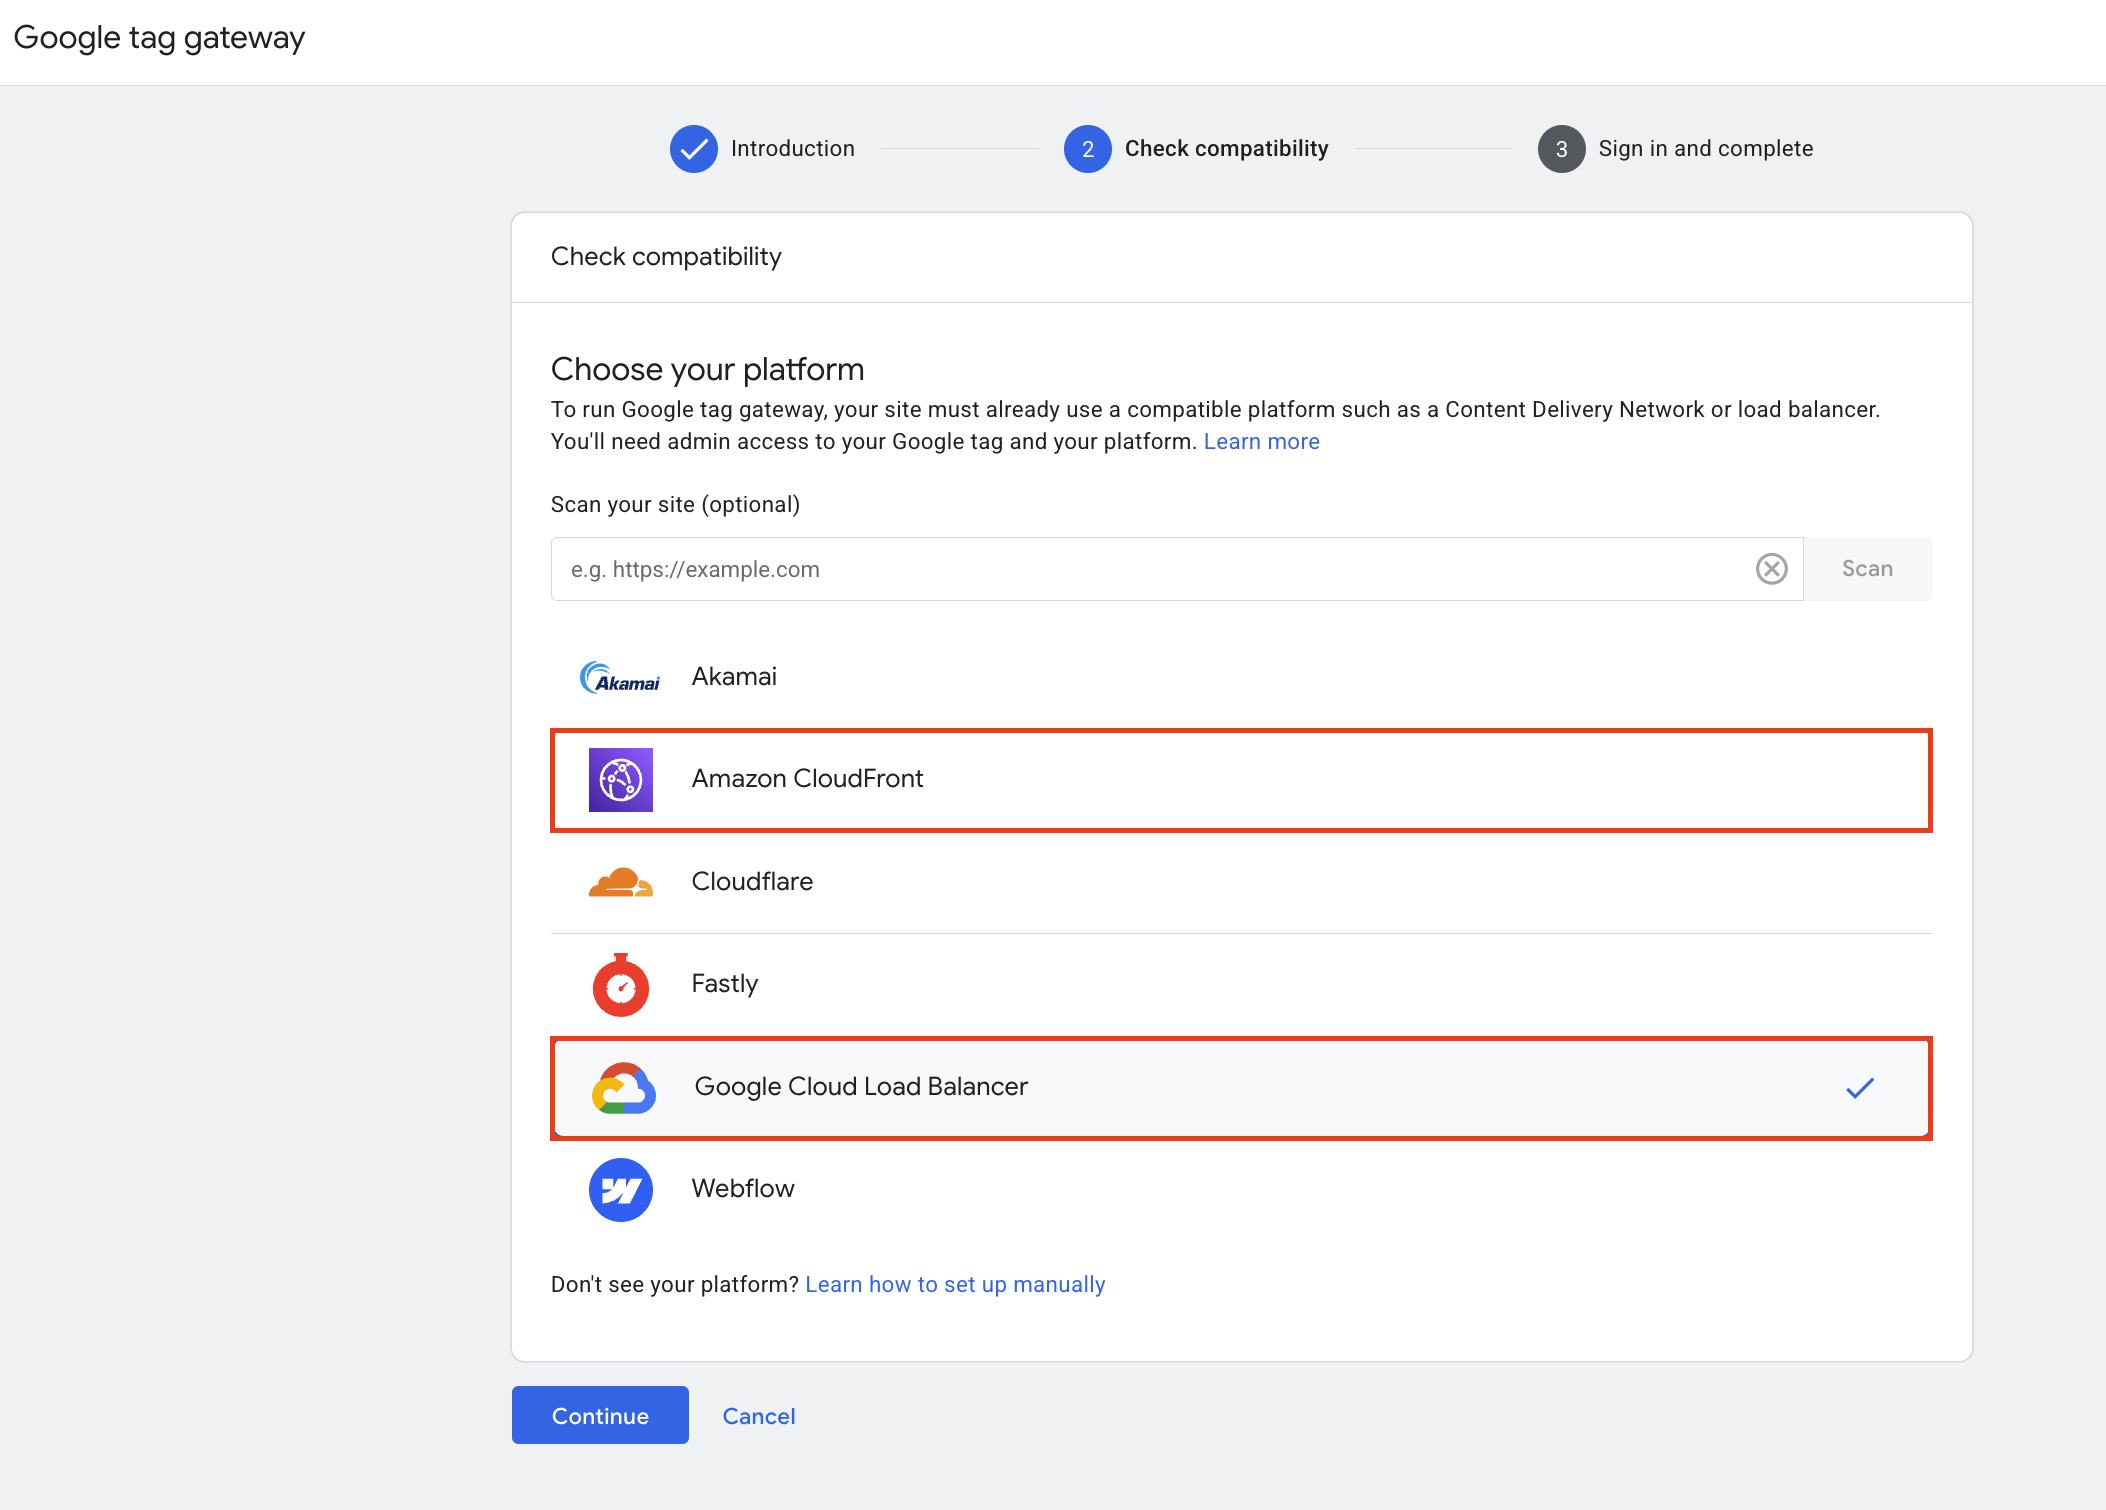Select Amazon CloudFront as platform

coord(1241,780)
